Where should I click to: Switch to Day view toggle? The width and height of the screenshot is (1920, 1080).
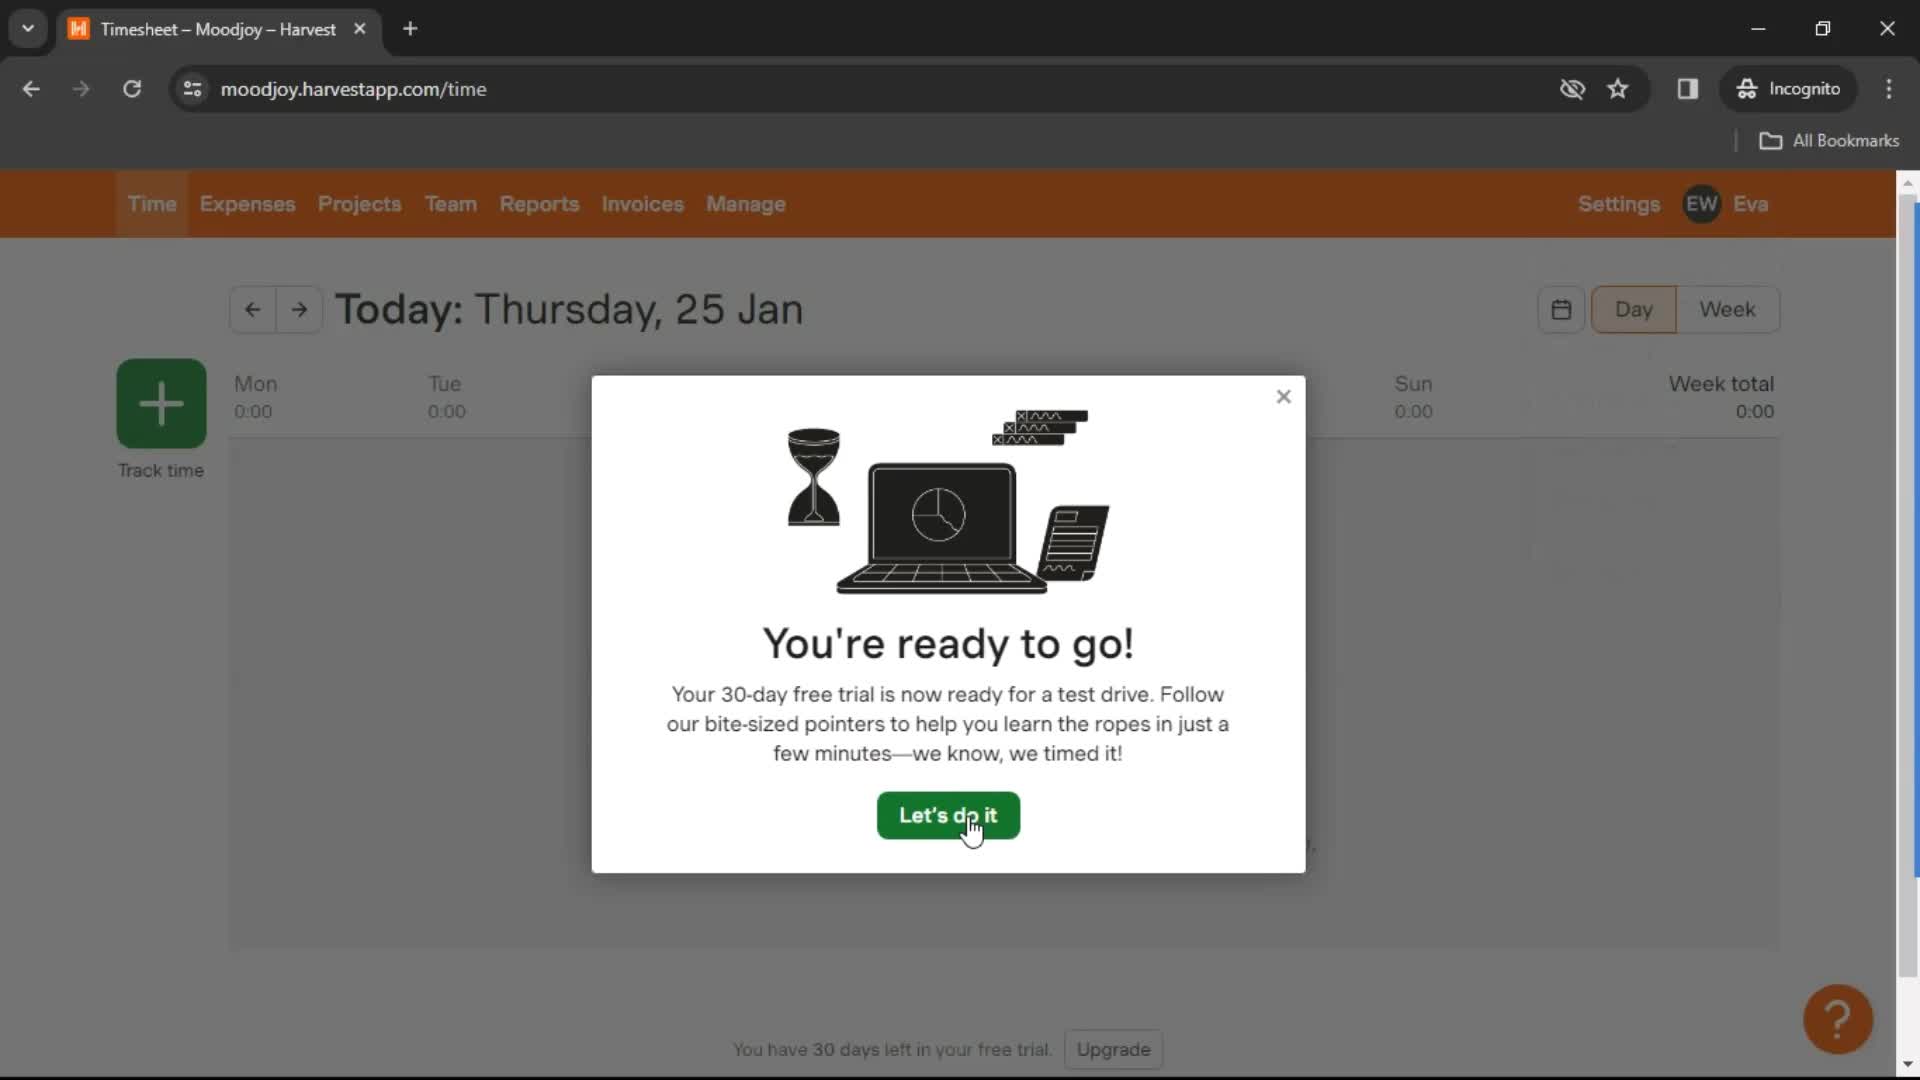click(x=1634, y=309)
